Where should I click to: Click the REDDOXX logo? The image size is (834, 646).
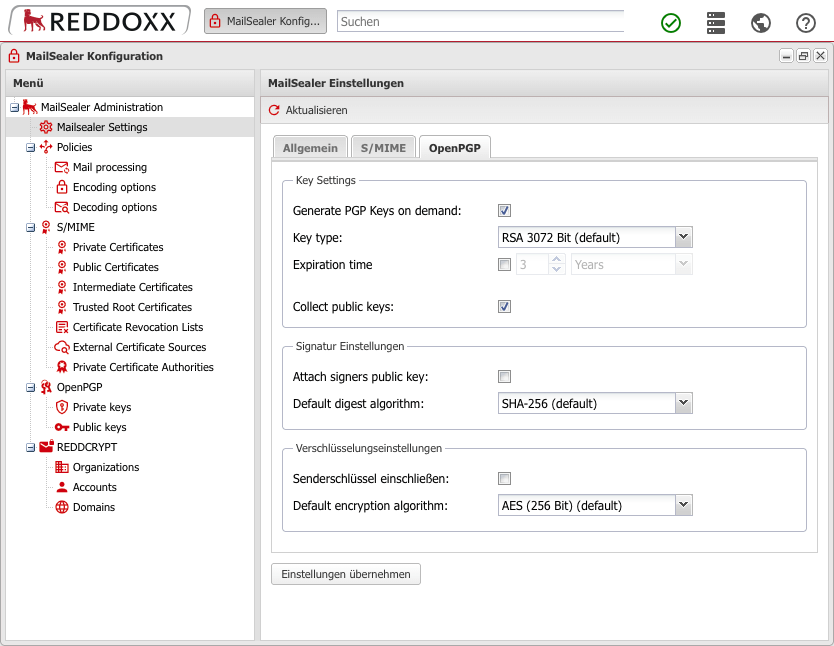click(x=99, y=21)
